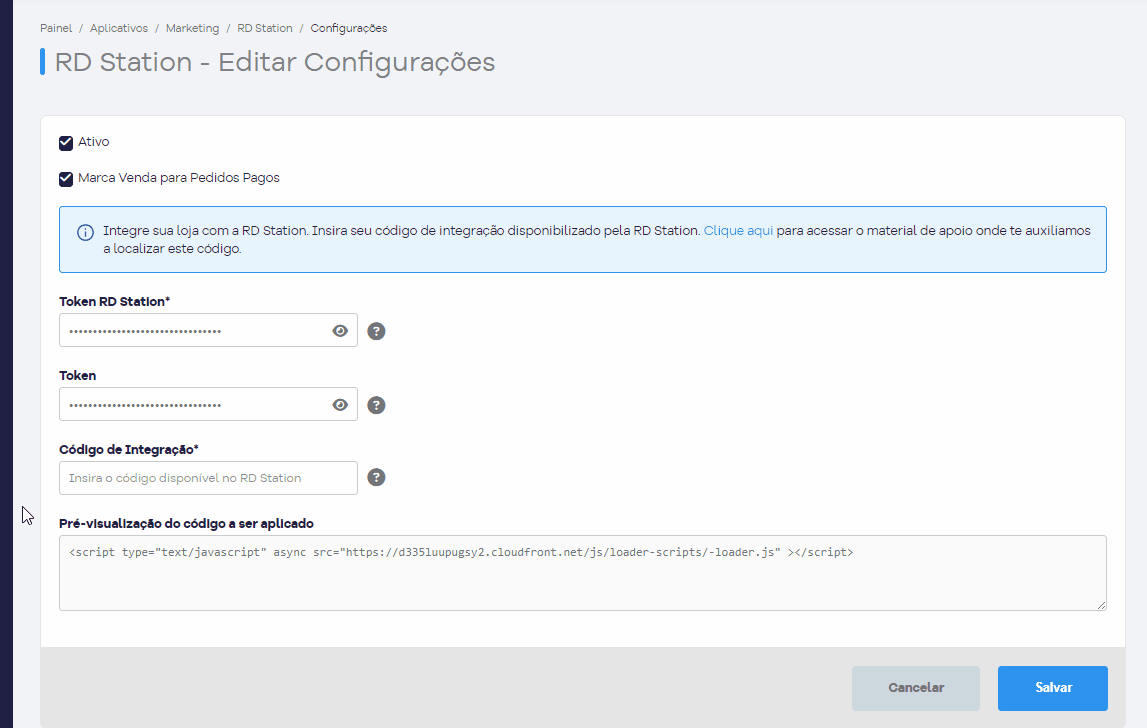Reveal the Token field value with eye icon

pos(340,405)
